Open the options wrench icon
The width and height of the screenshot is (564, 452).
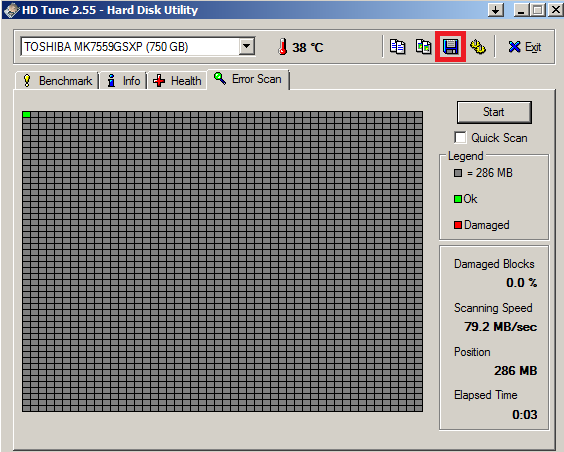478,47
